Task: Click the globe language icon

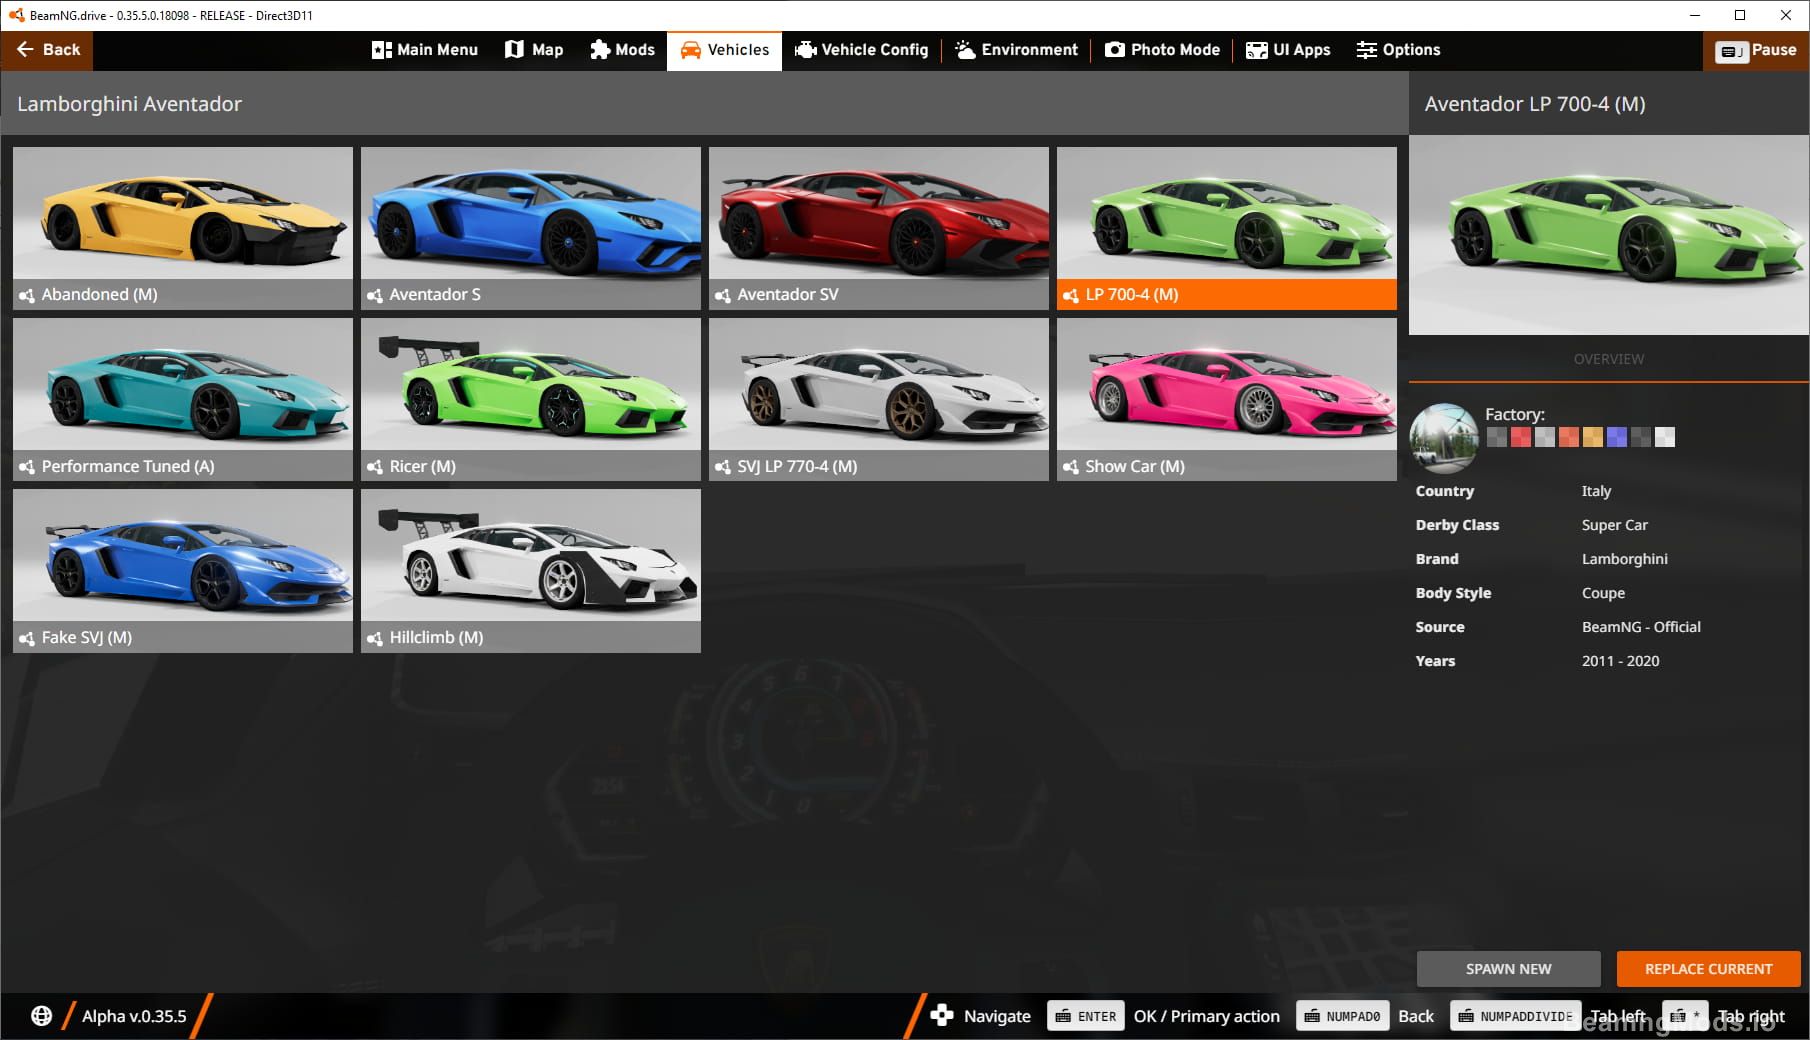Action: (x=41, y=1016)
